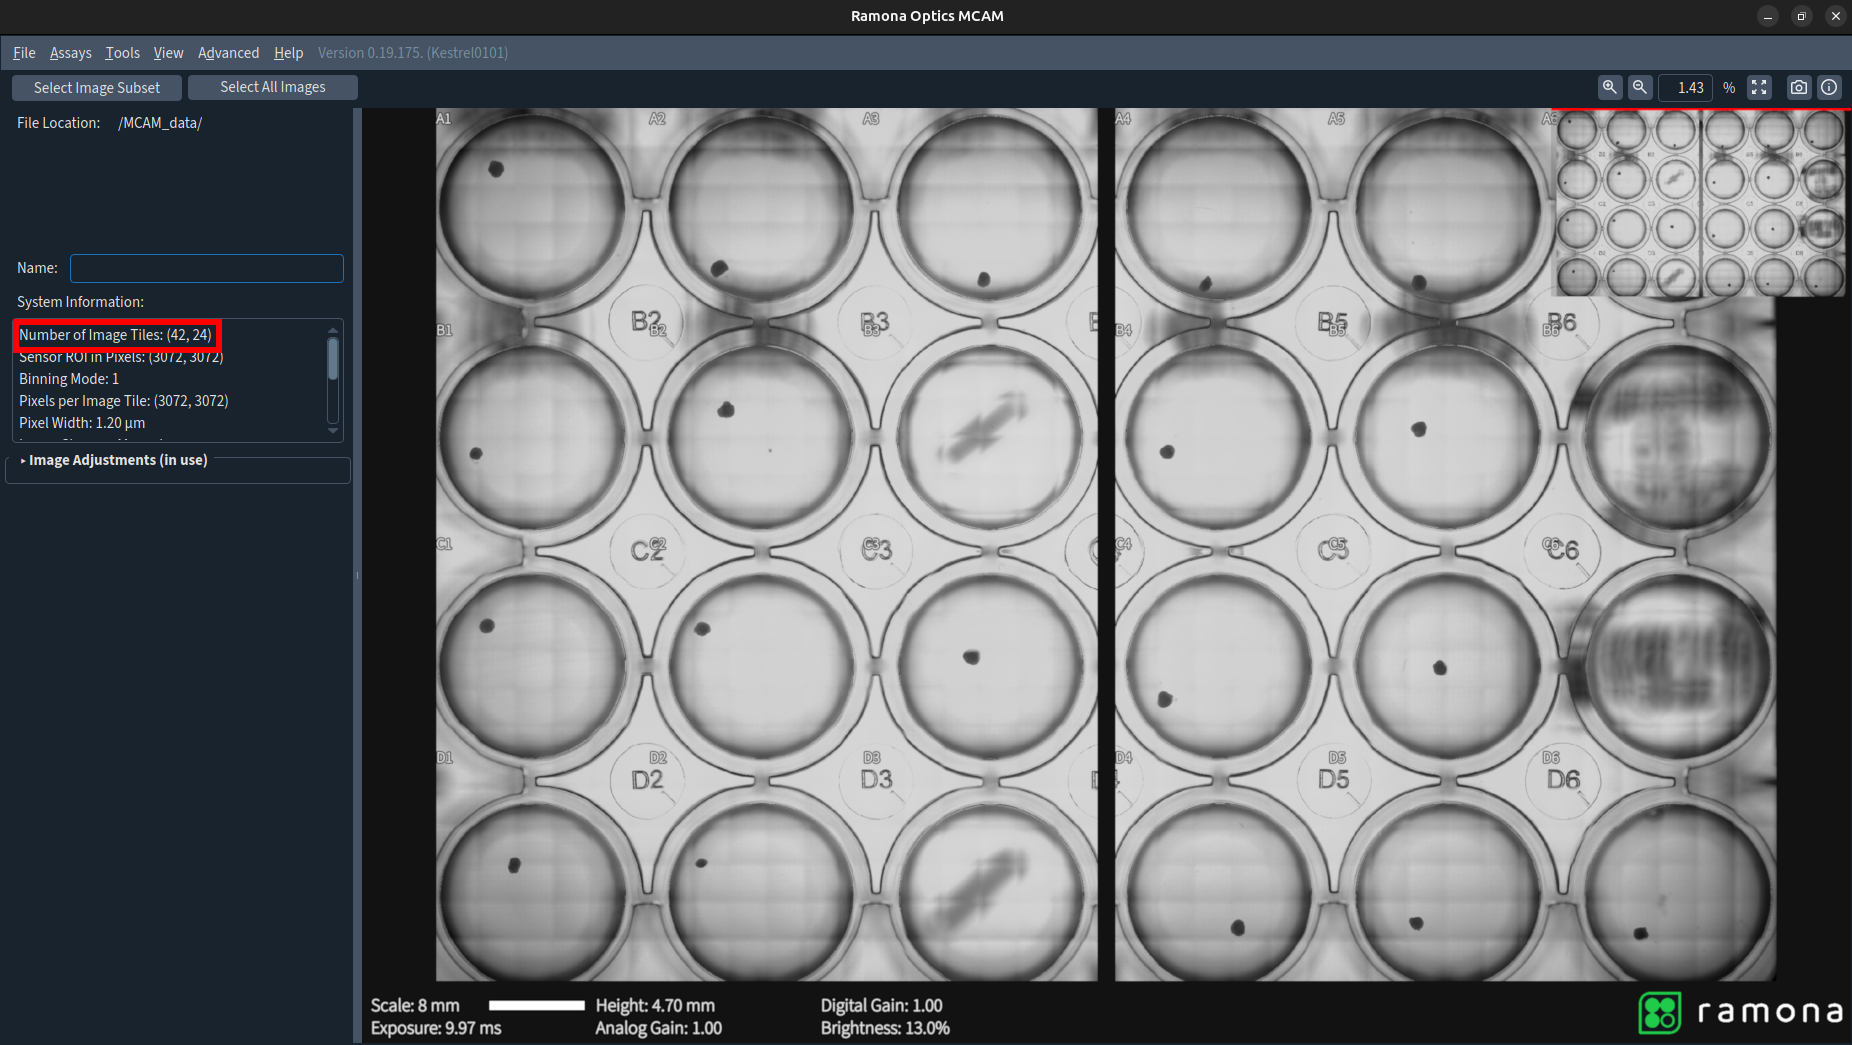Click the System Information scrollbar handle
This screenshot has height=1045, width=1852.
coord(333,359)
